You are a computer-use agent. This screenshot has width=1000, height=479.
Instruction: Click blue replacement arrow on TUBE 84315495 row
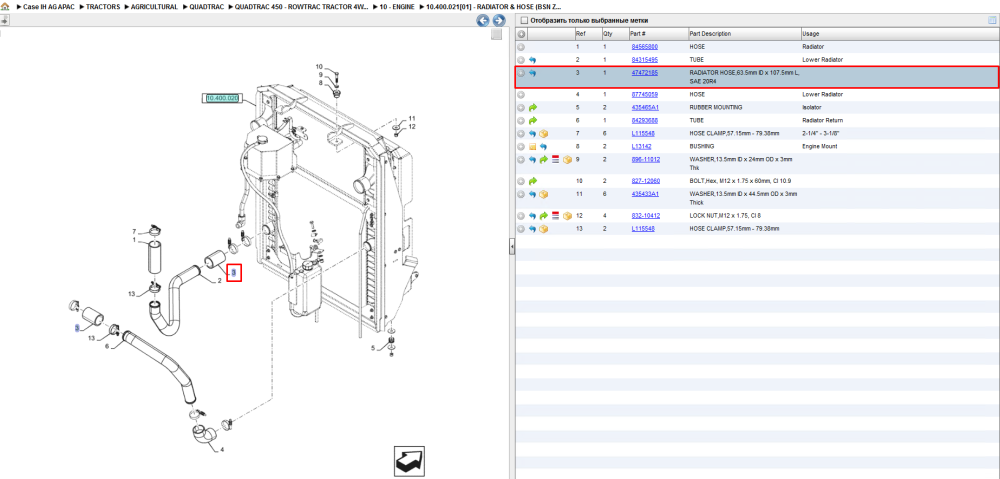pyautogui.click(x=533, y=59)
